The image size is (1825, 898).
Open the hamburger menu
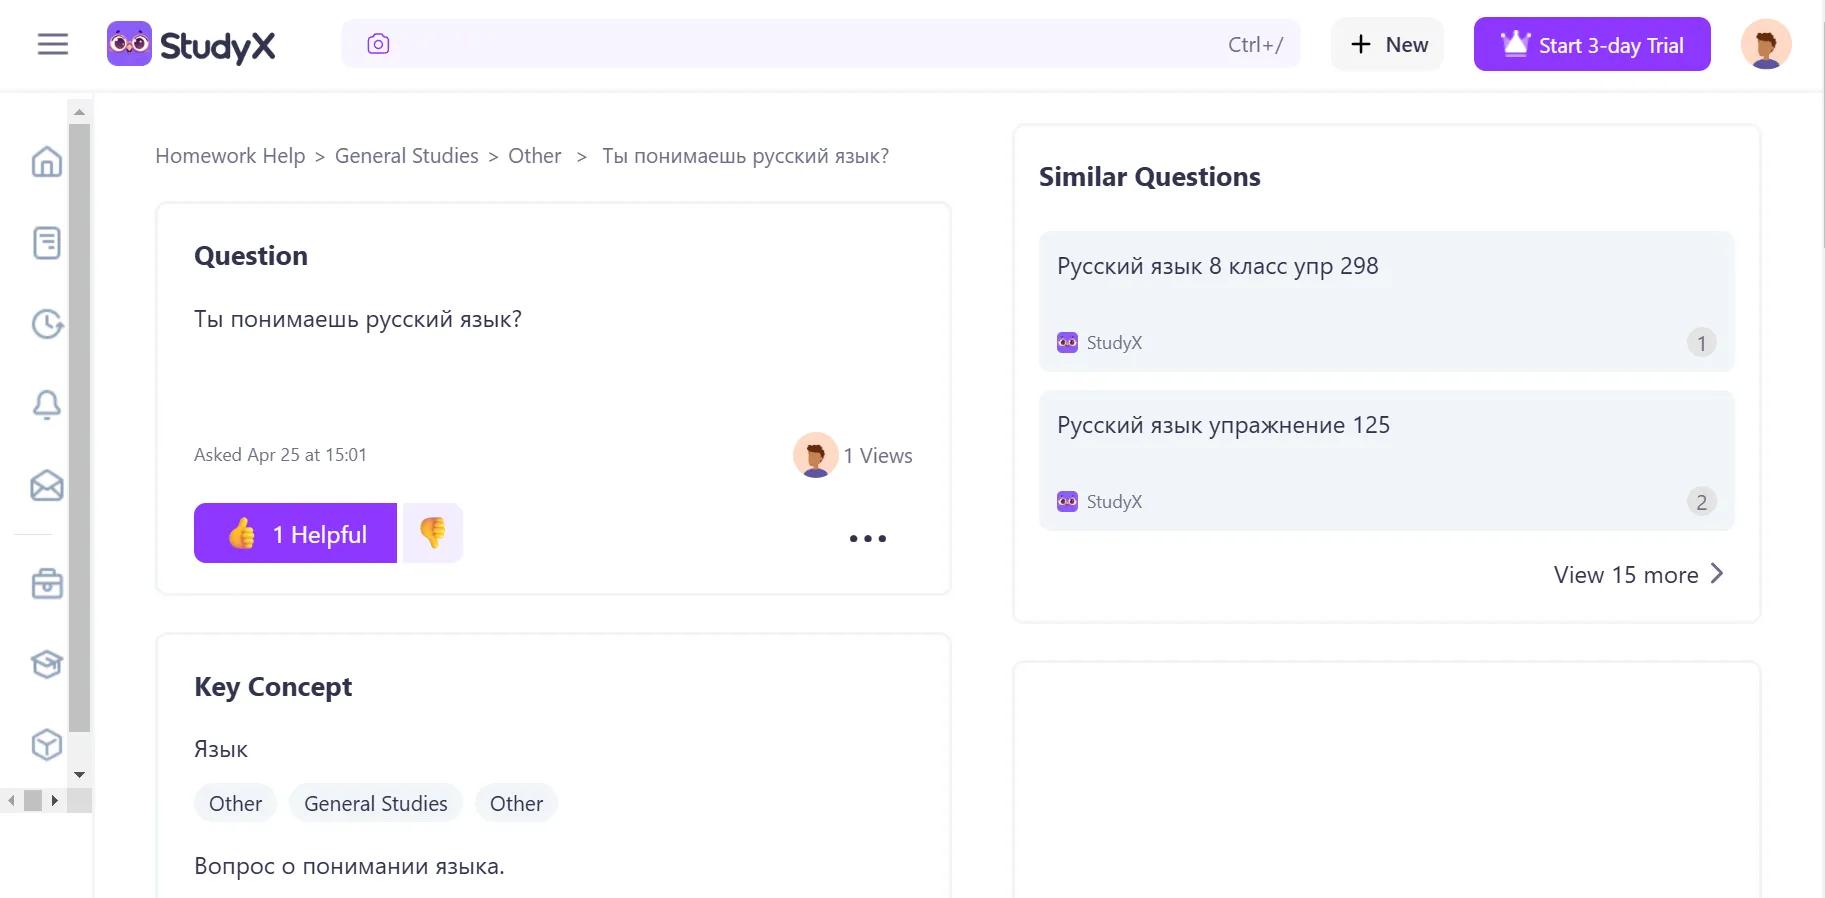[x=53, y=44]
